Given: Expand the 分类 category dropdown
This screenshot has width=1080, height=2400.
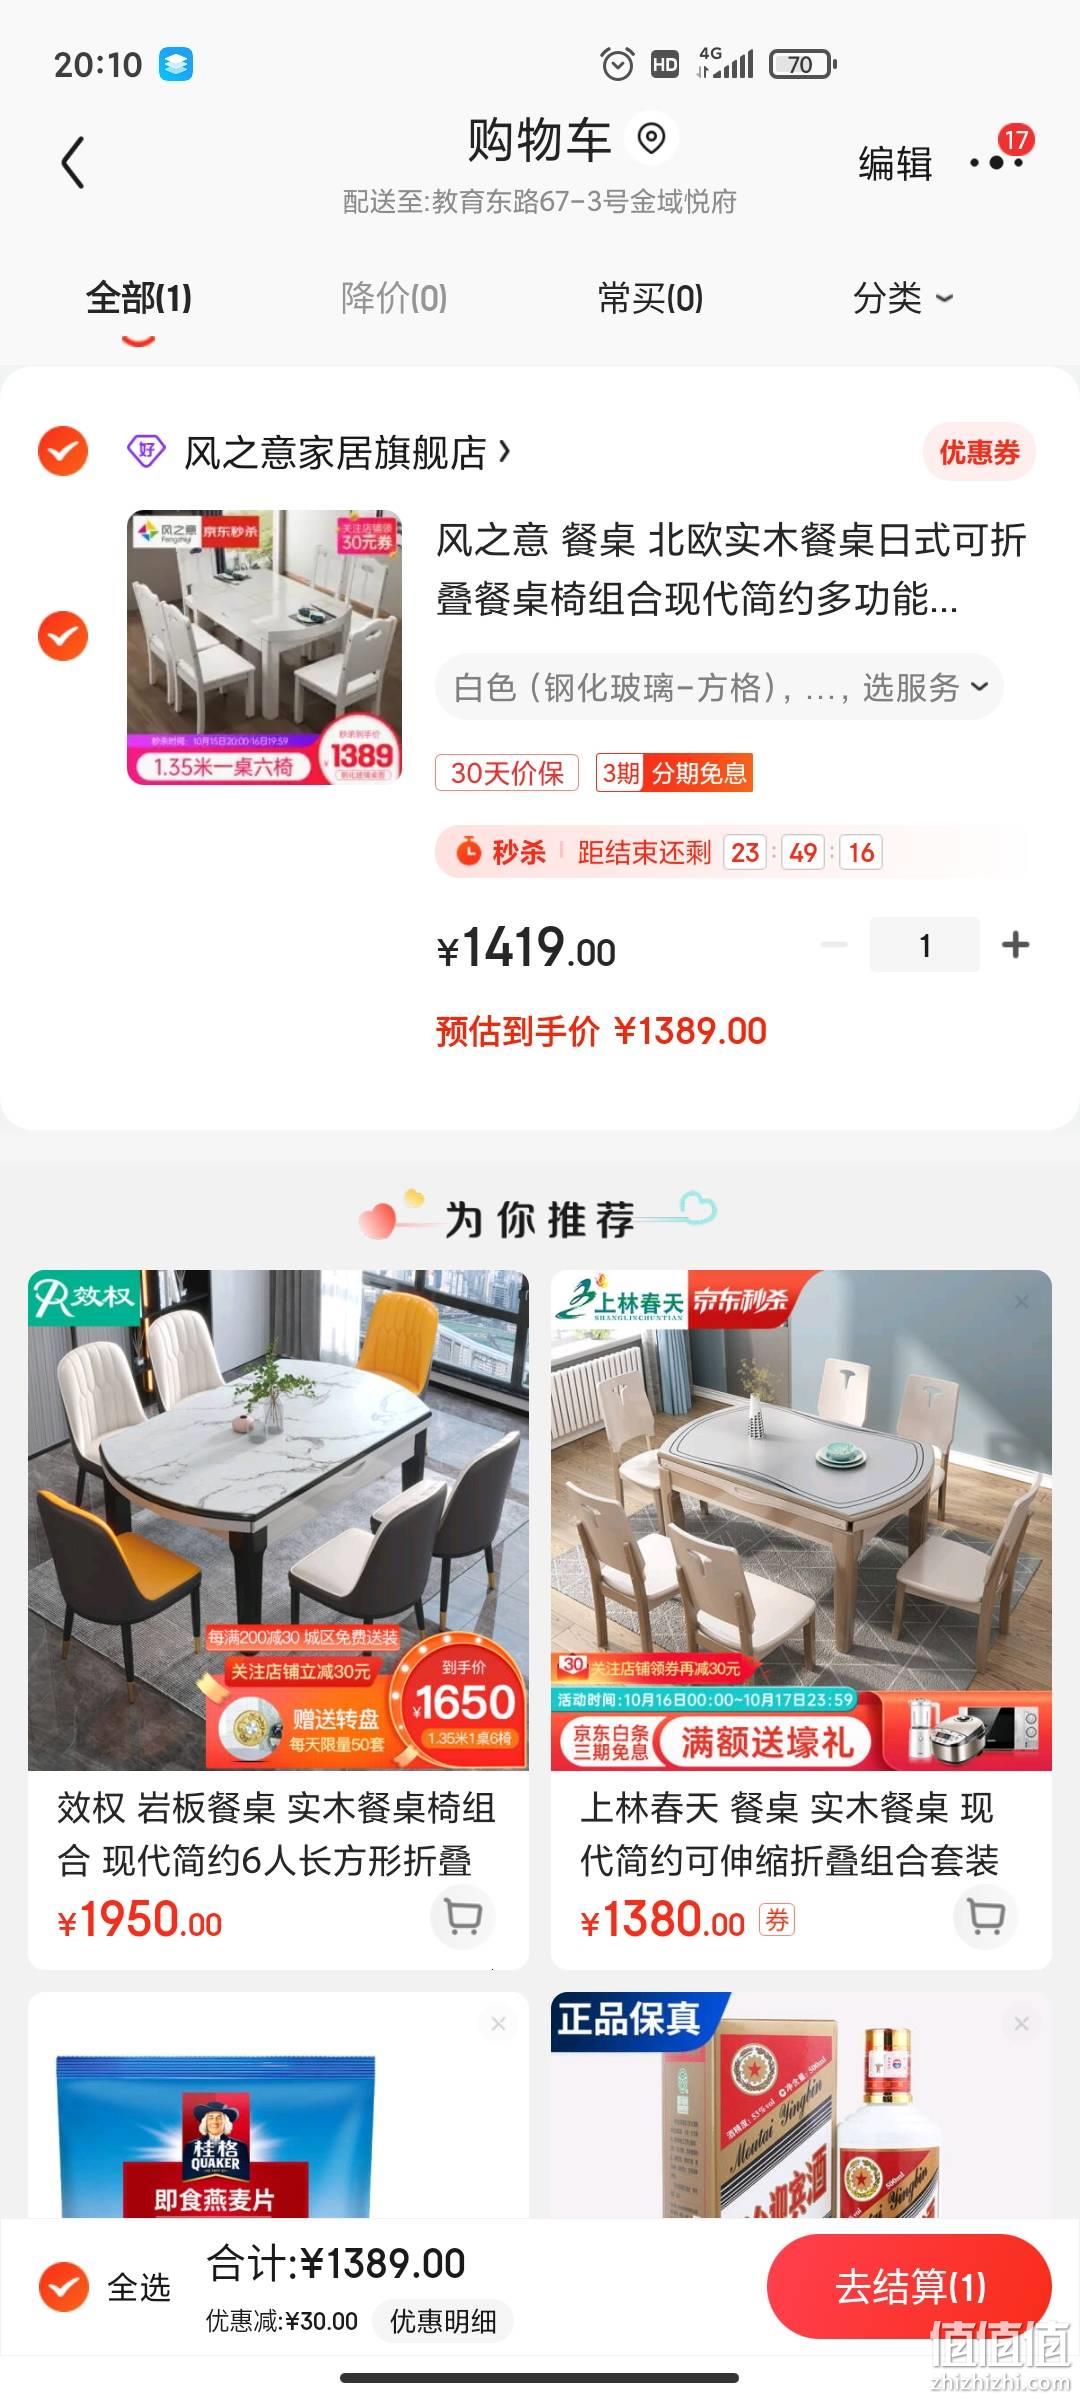Looking at the screenshot, I should click(903, 298).
